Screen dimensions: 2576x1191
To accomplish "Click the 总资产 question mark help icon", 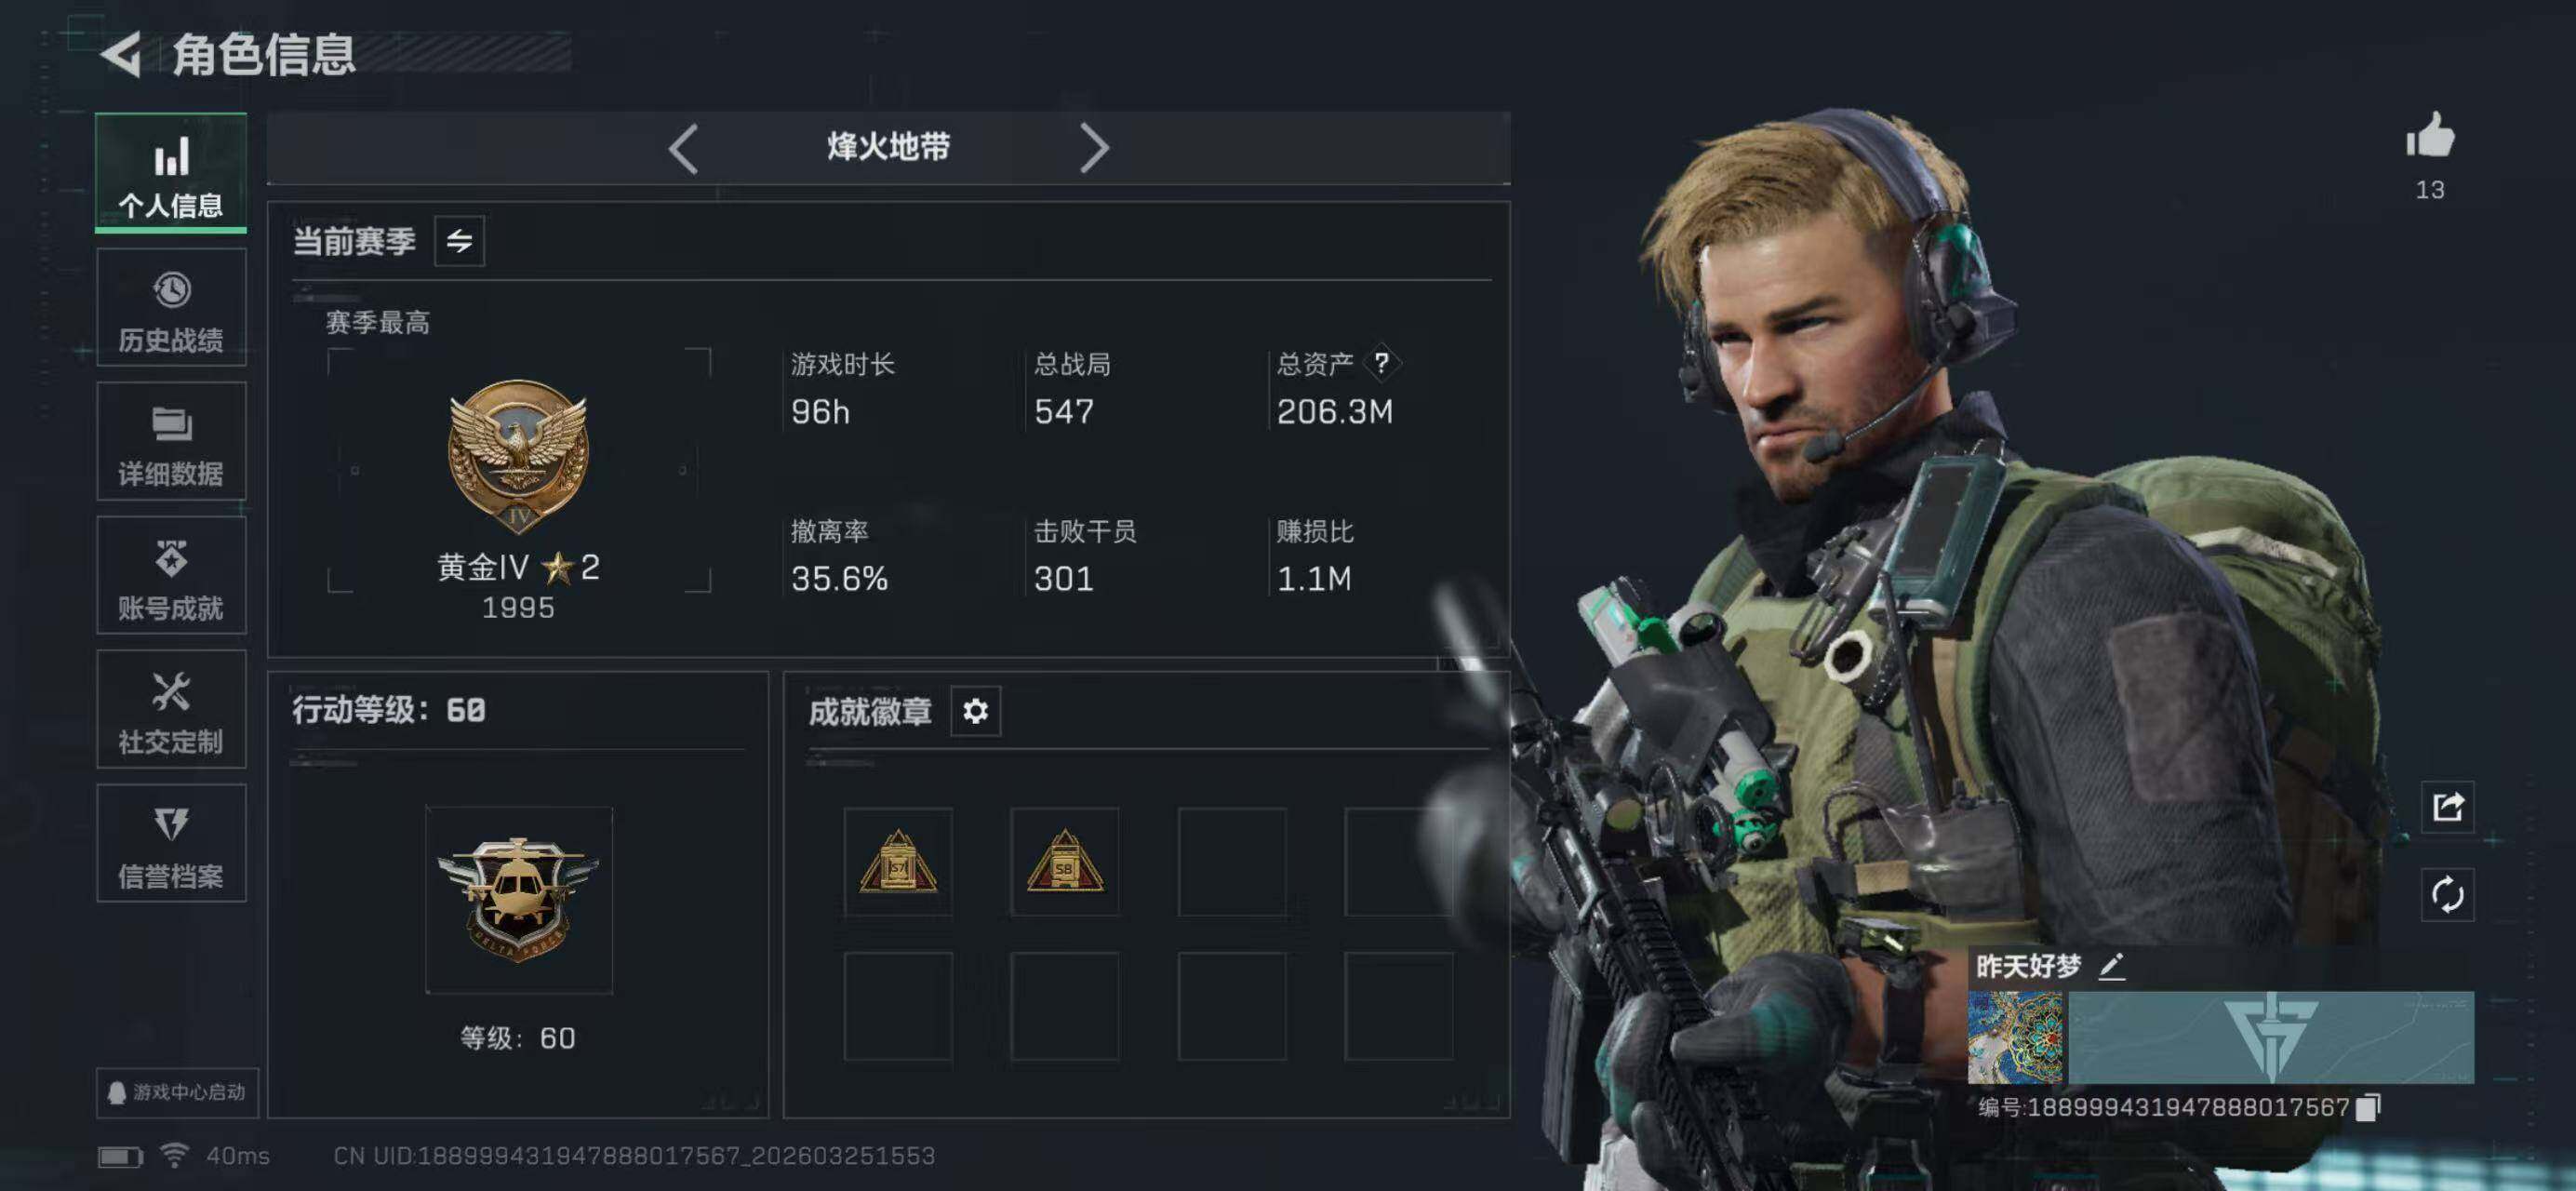I will point(1381,363).
